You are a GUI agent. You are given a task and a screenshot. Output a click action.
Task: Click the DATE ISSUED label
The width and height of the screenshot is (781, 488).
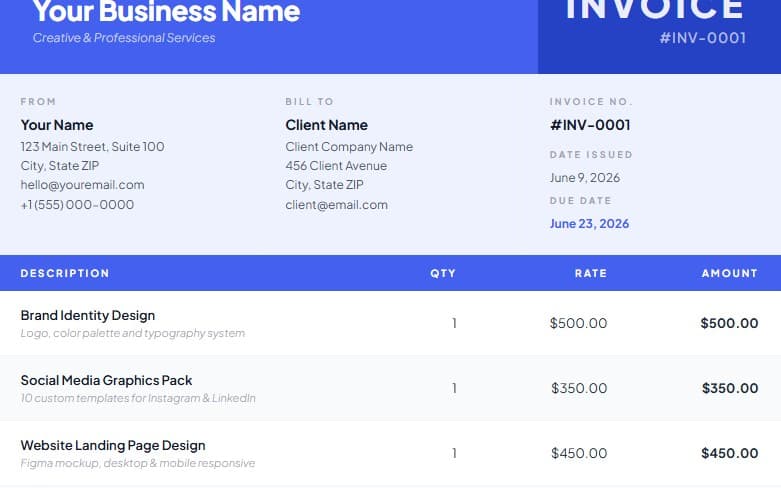(x=591, y=154)
